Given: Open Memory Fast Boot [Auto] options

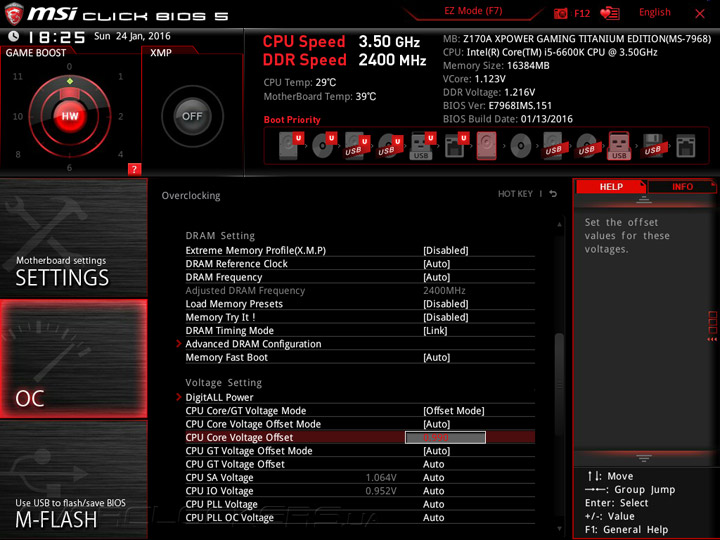Looking at the screenshot, I should (x=436, y=357).
